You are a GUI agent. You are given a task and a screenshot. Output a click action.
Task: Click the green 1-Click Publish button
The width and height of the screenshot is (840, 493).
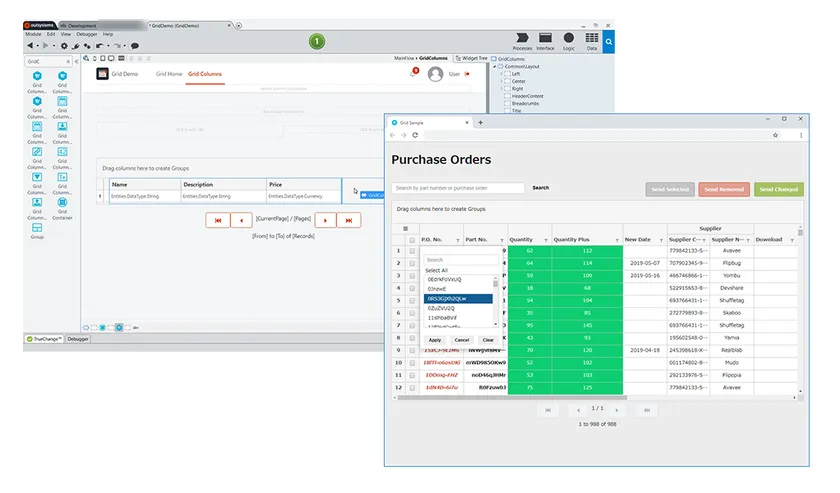316,41
